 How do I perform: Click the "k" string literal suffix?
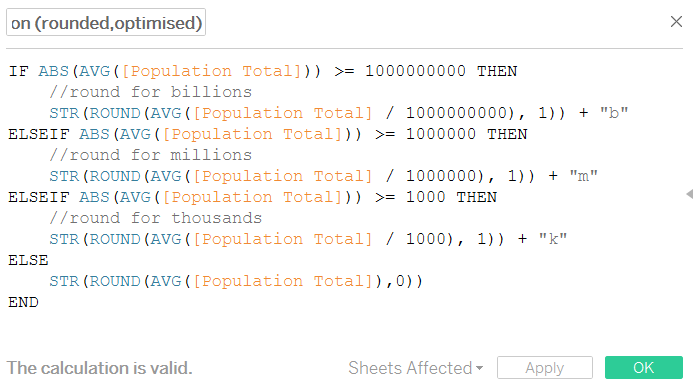553,239
